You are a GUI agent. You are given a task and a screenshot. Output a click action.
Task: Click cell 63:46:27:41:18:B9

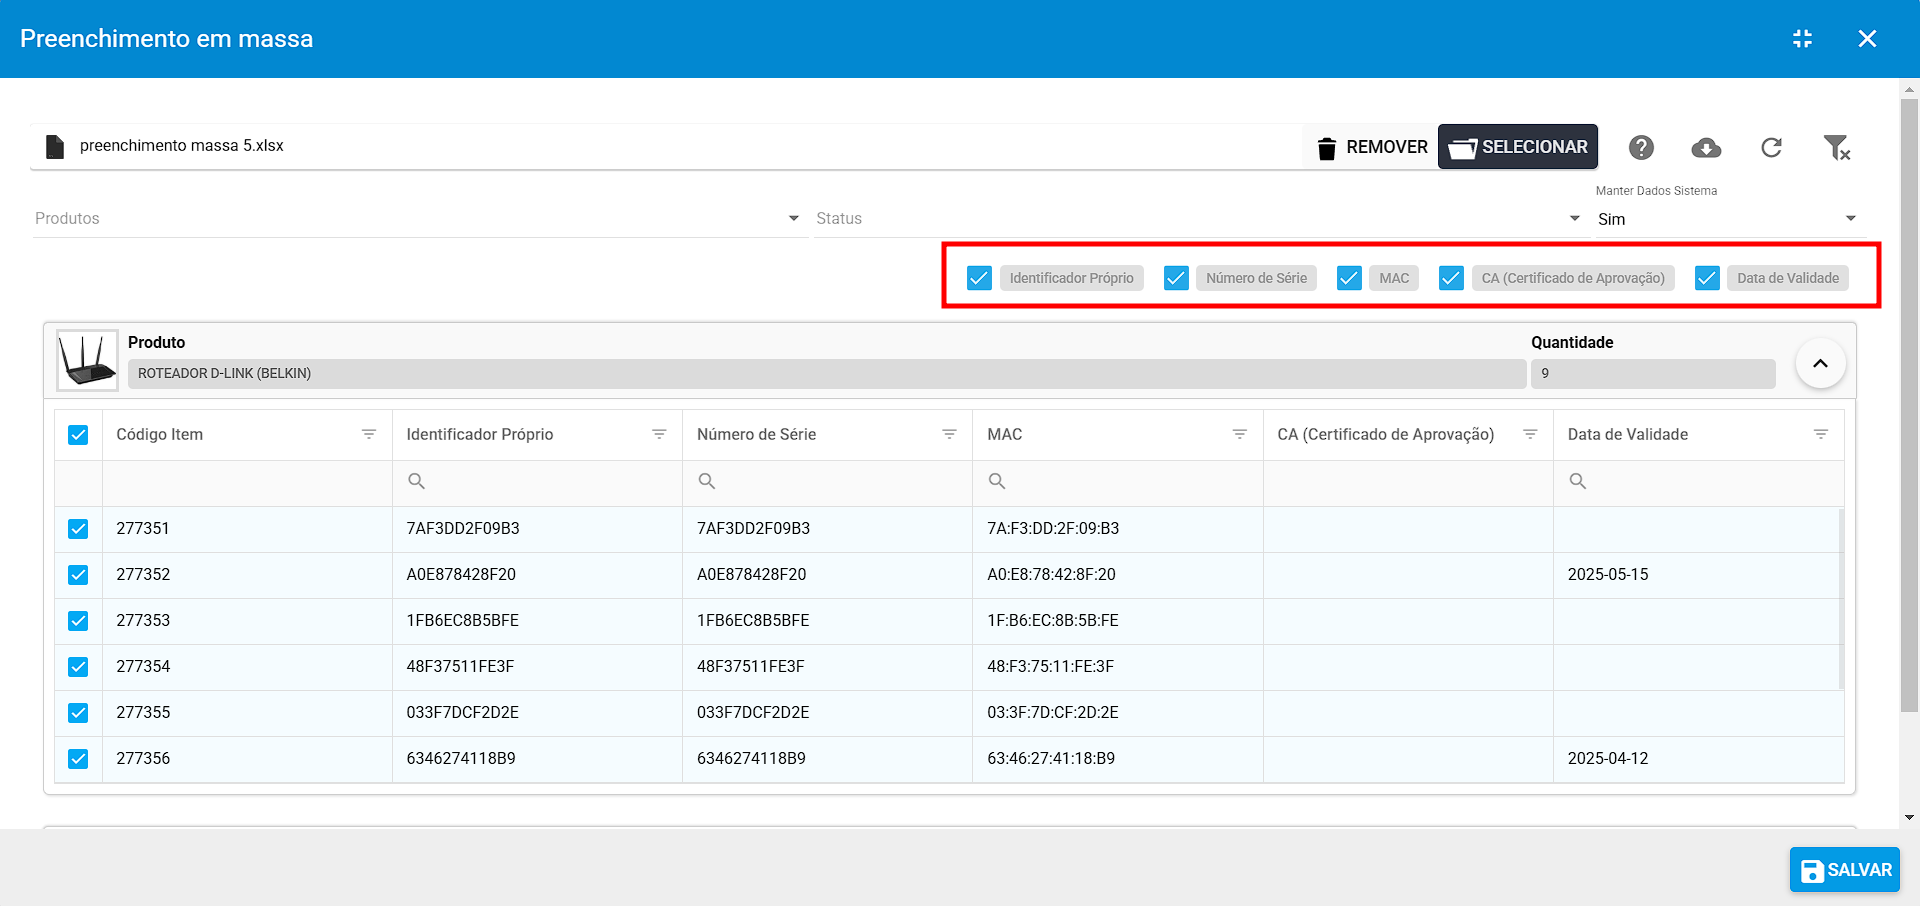(1117, 759)
